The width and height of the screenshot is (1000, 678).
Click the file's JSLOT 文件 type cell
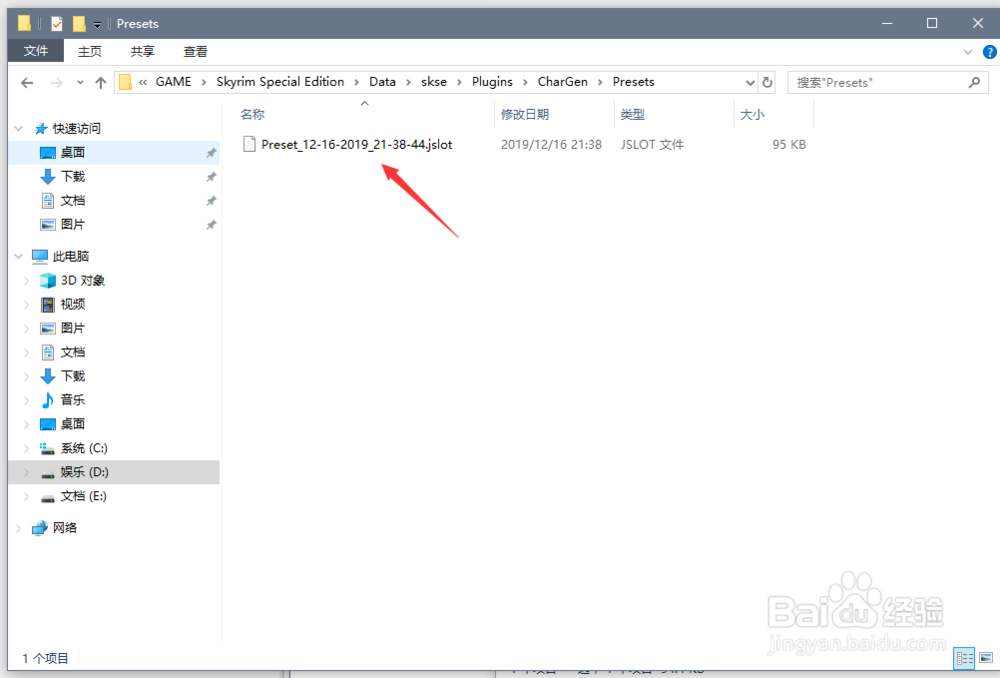652,144
